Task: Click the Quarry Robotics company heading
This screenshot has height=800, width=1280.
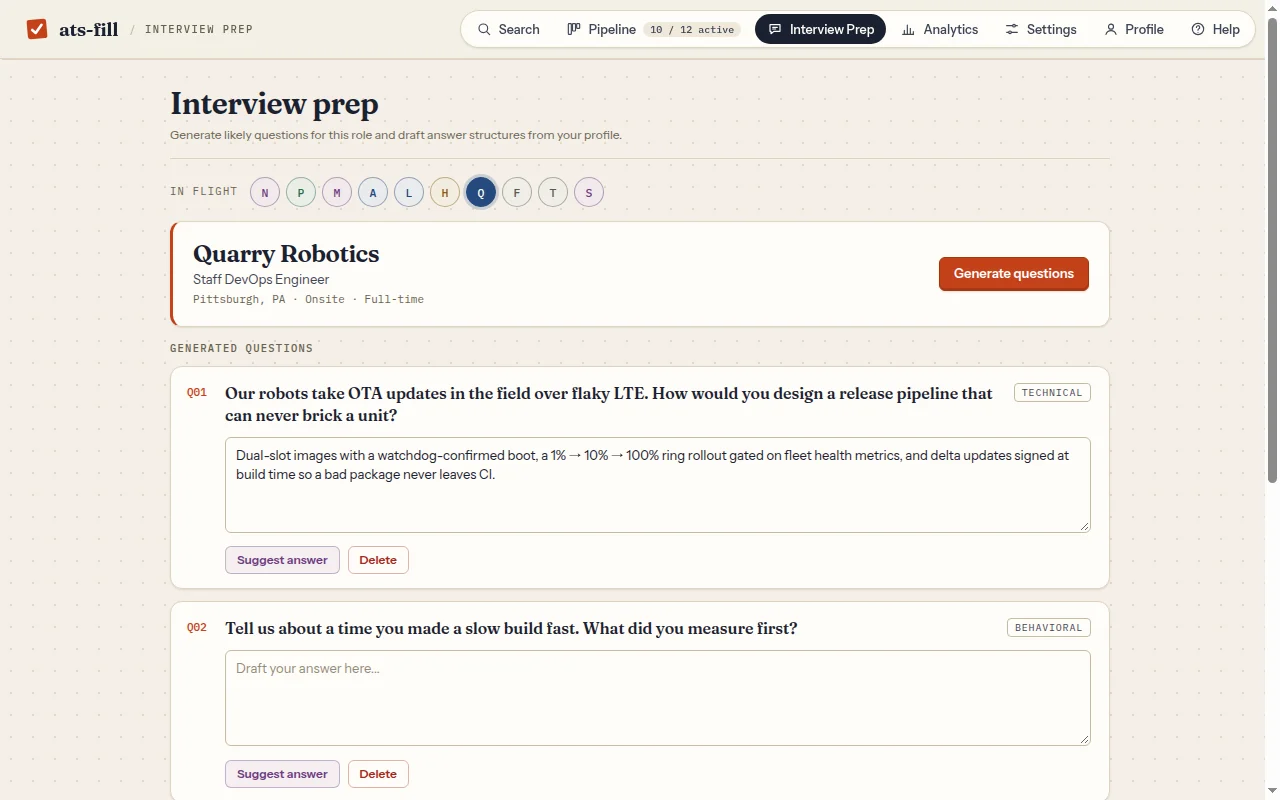Action: tap(286, 254)
